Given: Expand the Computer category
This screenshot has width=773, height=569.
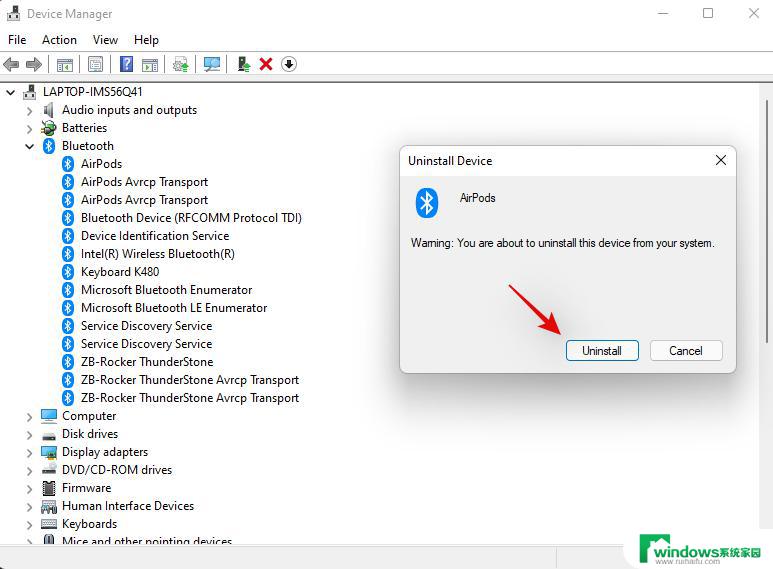Looking at the screenshot, I should coord(29,417).
